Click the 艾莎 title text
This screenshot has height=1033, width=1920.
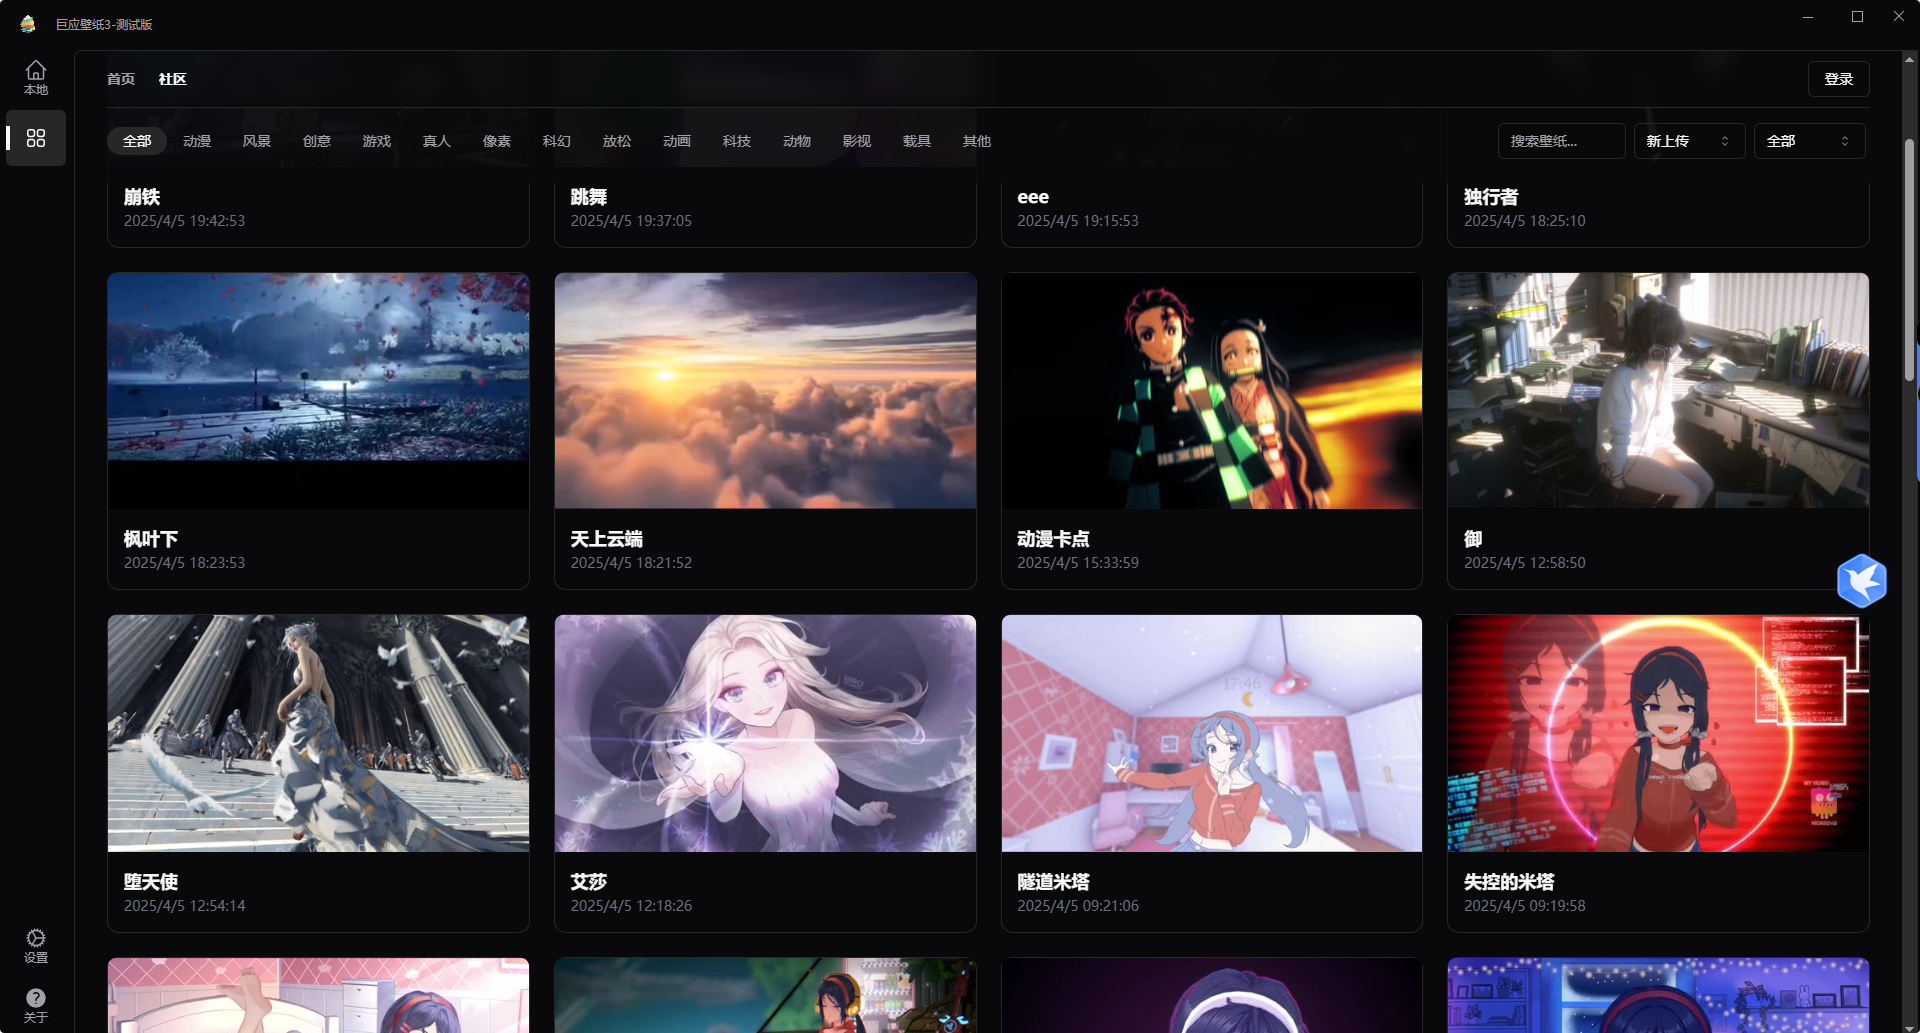click(x=589, y=882)
